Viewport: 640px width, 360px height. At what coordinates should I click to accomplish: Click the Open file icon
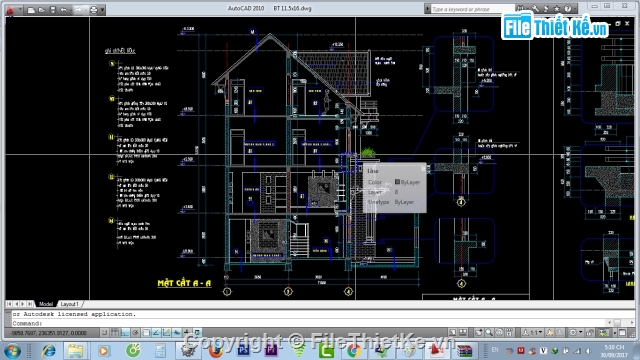(x=42, y=10)
